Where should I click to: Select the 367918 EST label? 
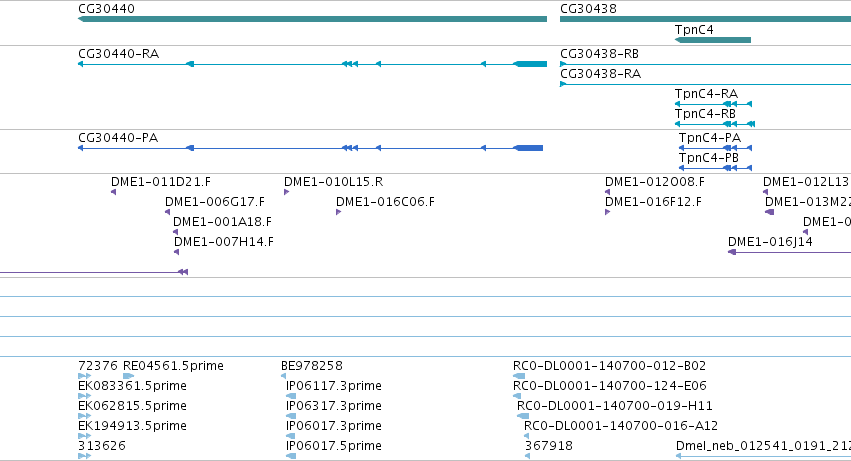pos(549,446)
